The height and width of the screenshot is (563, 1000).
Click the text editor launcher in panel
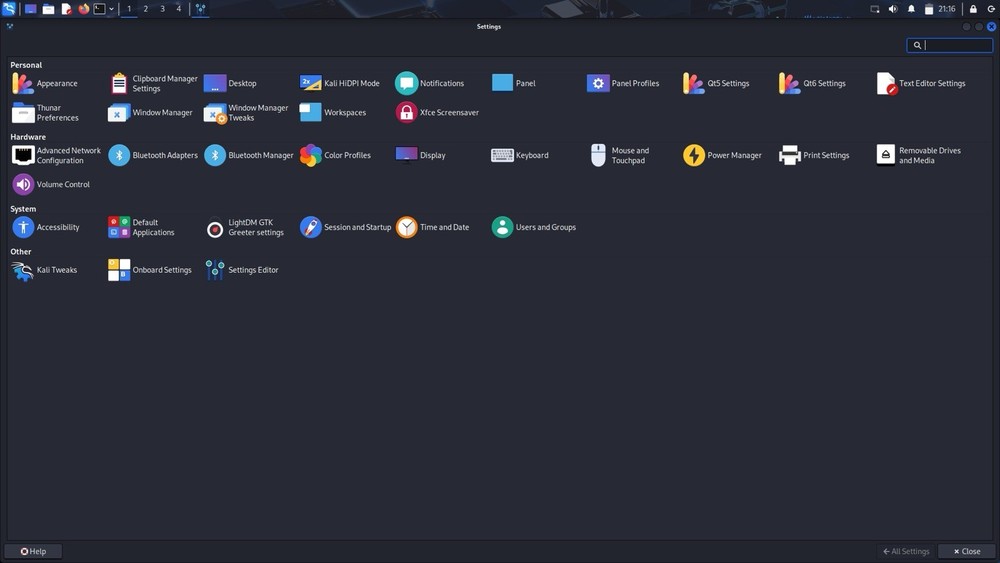click(66, 9)
